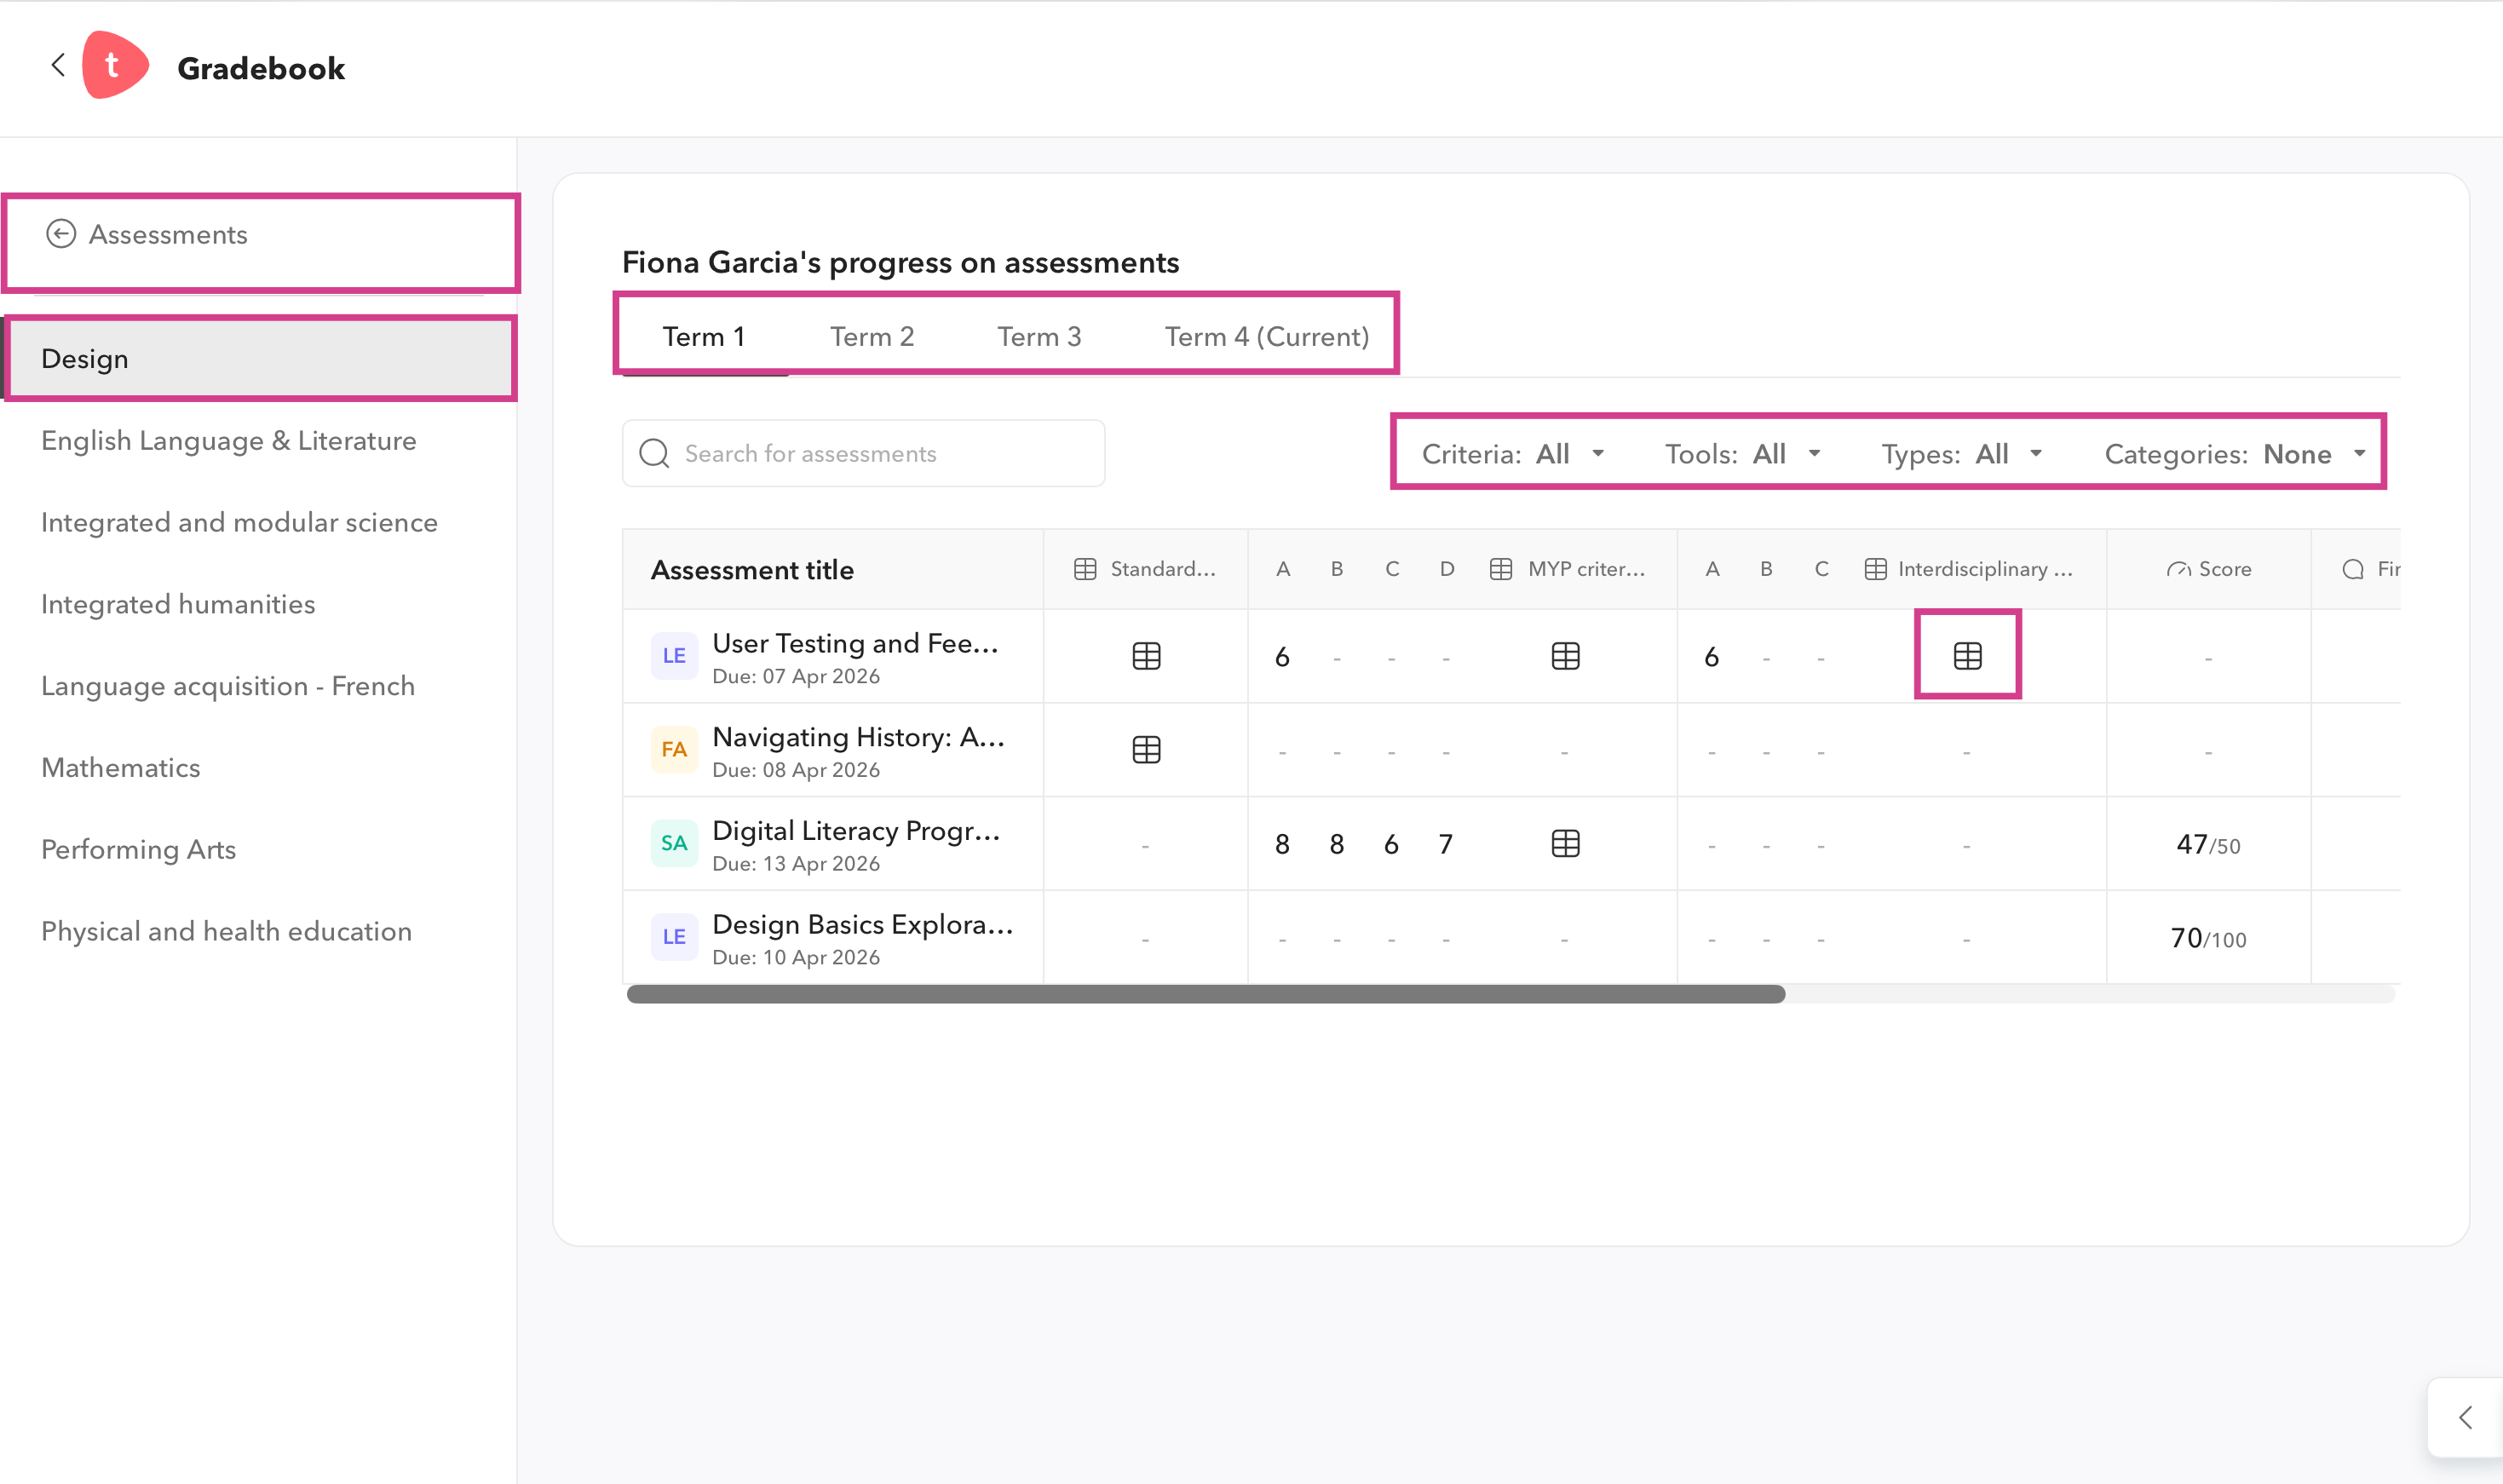Expand the side panel chevron at bottom right
Screen dimensions: 2503x1484
click(x=2465, y=1417)
